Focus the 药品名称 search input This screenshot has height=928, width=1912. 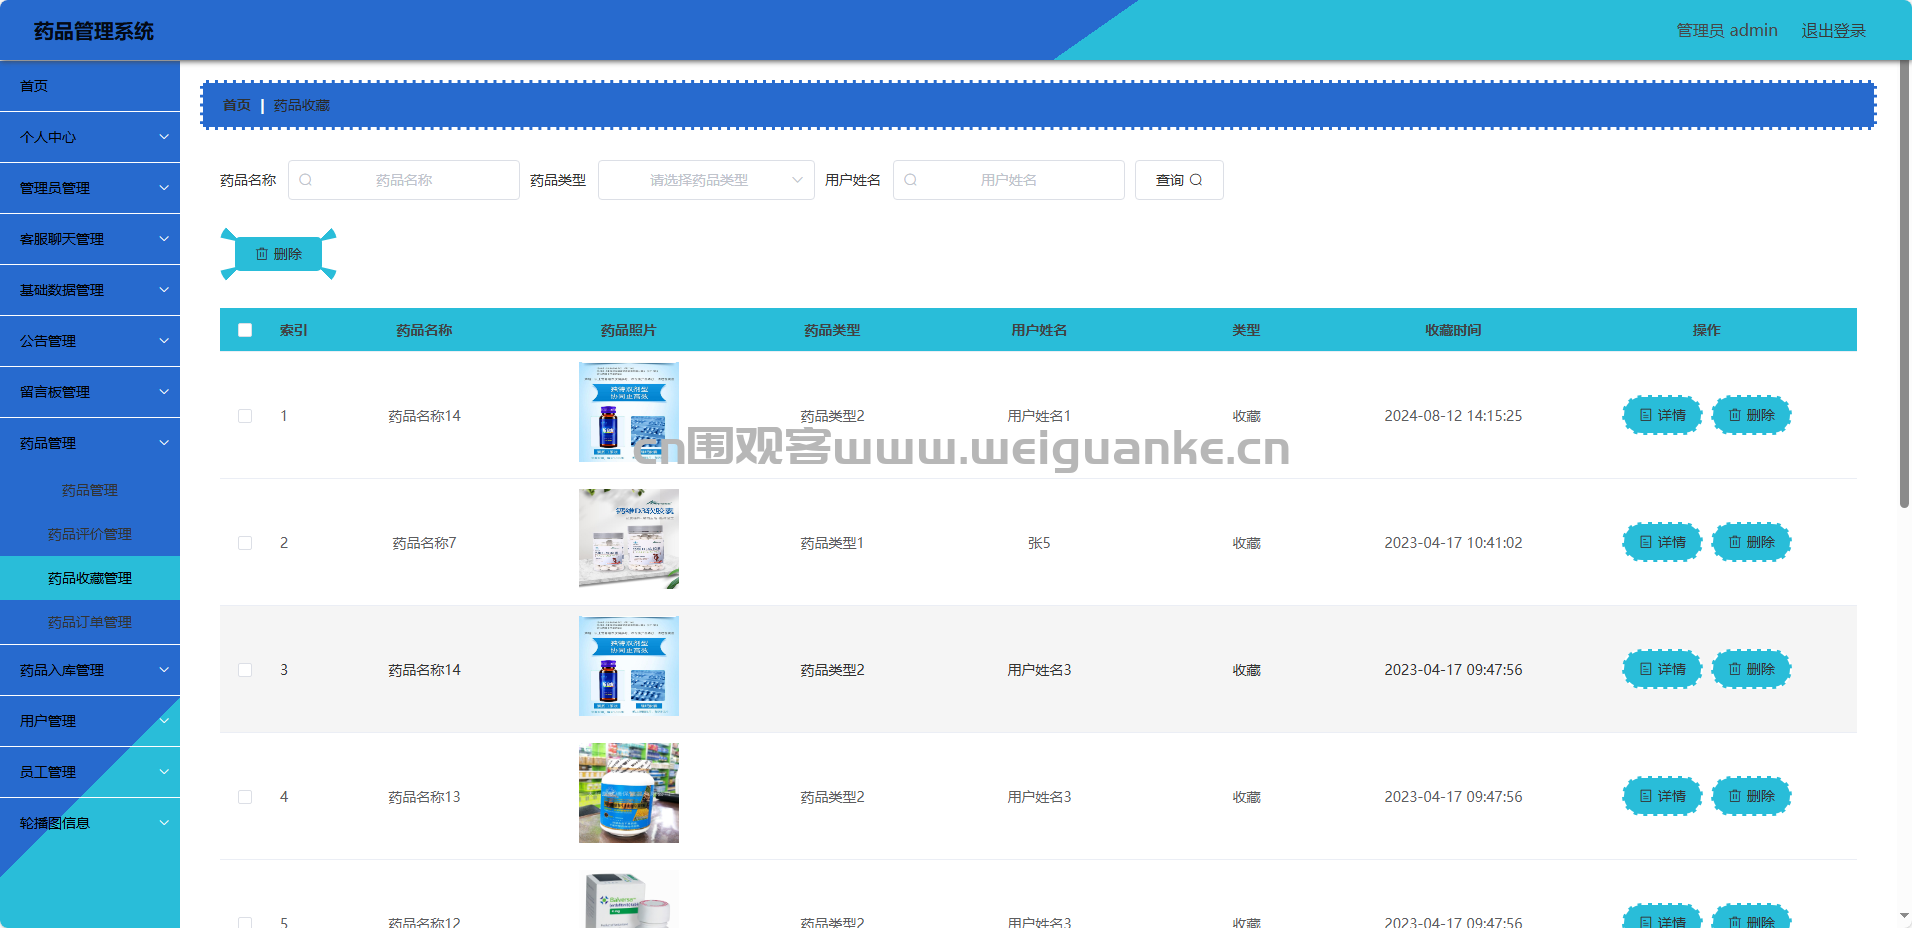click(x=404, y=180)
